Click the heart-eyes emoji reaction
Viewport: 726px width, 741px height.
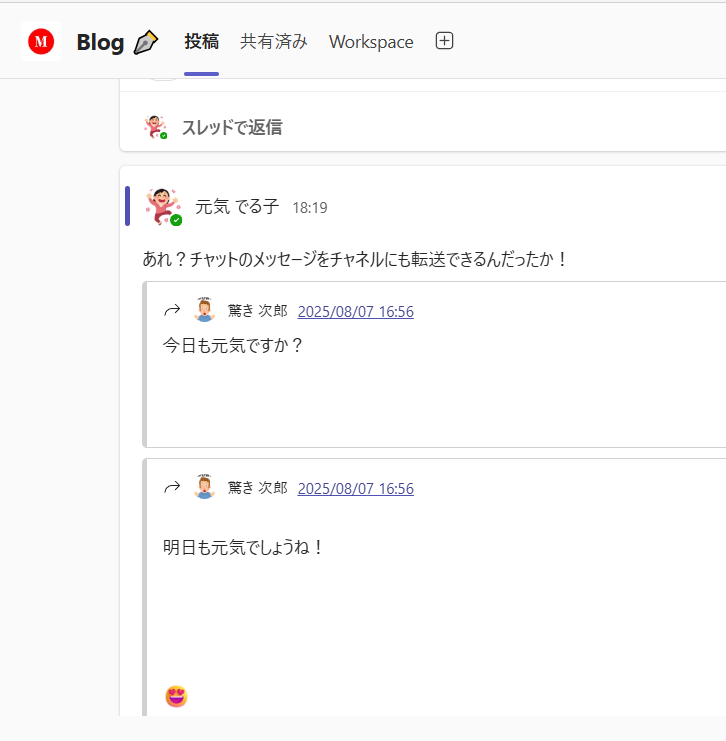176,696
